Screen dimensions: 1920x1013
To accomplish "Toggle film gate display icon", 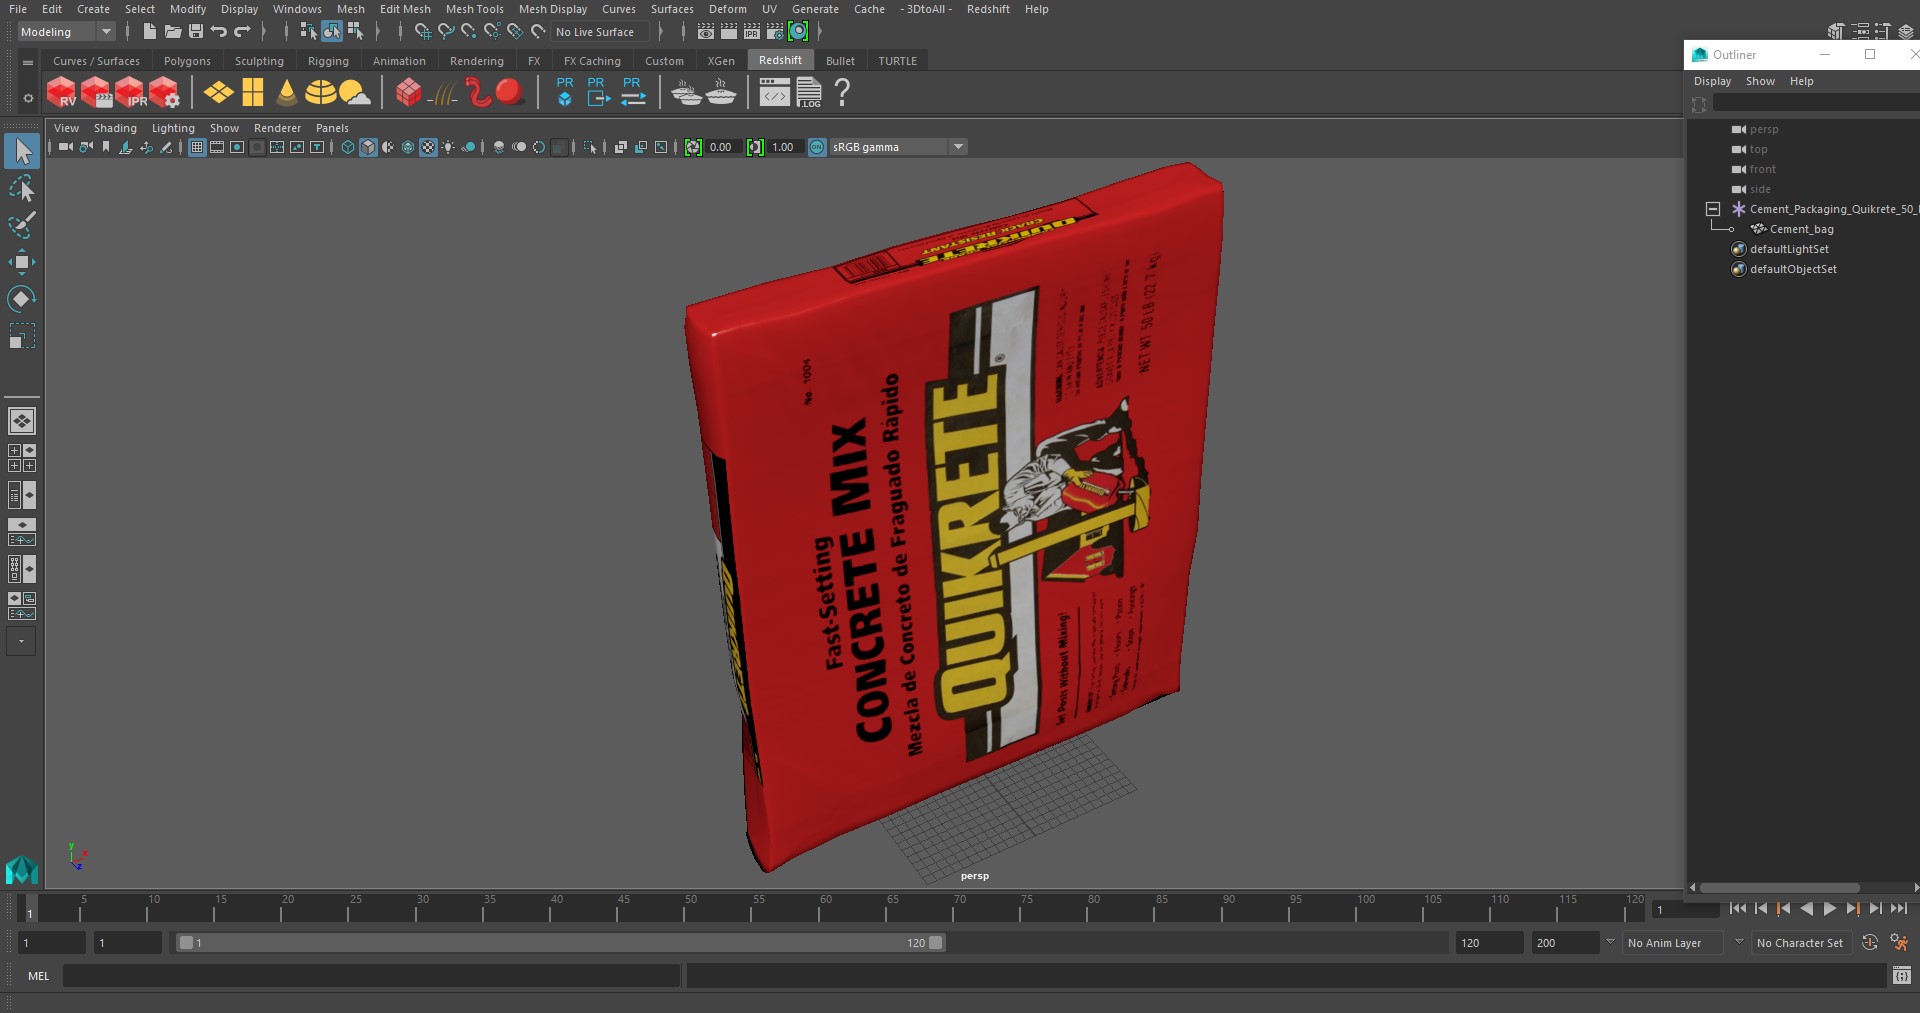I will pyautogui.click(x=217, y=147).
